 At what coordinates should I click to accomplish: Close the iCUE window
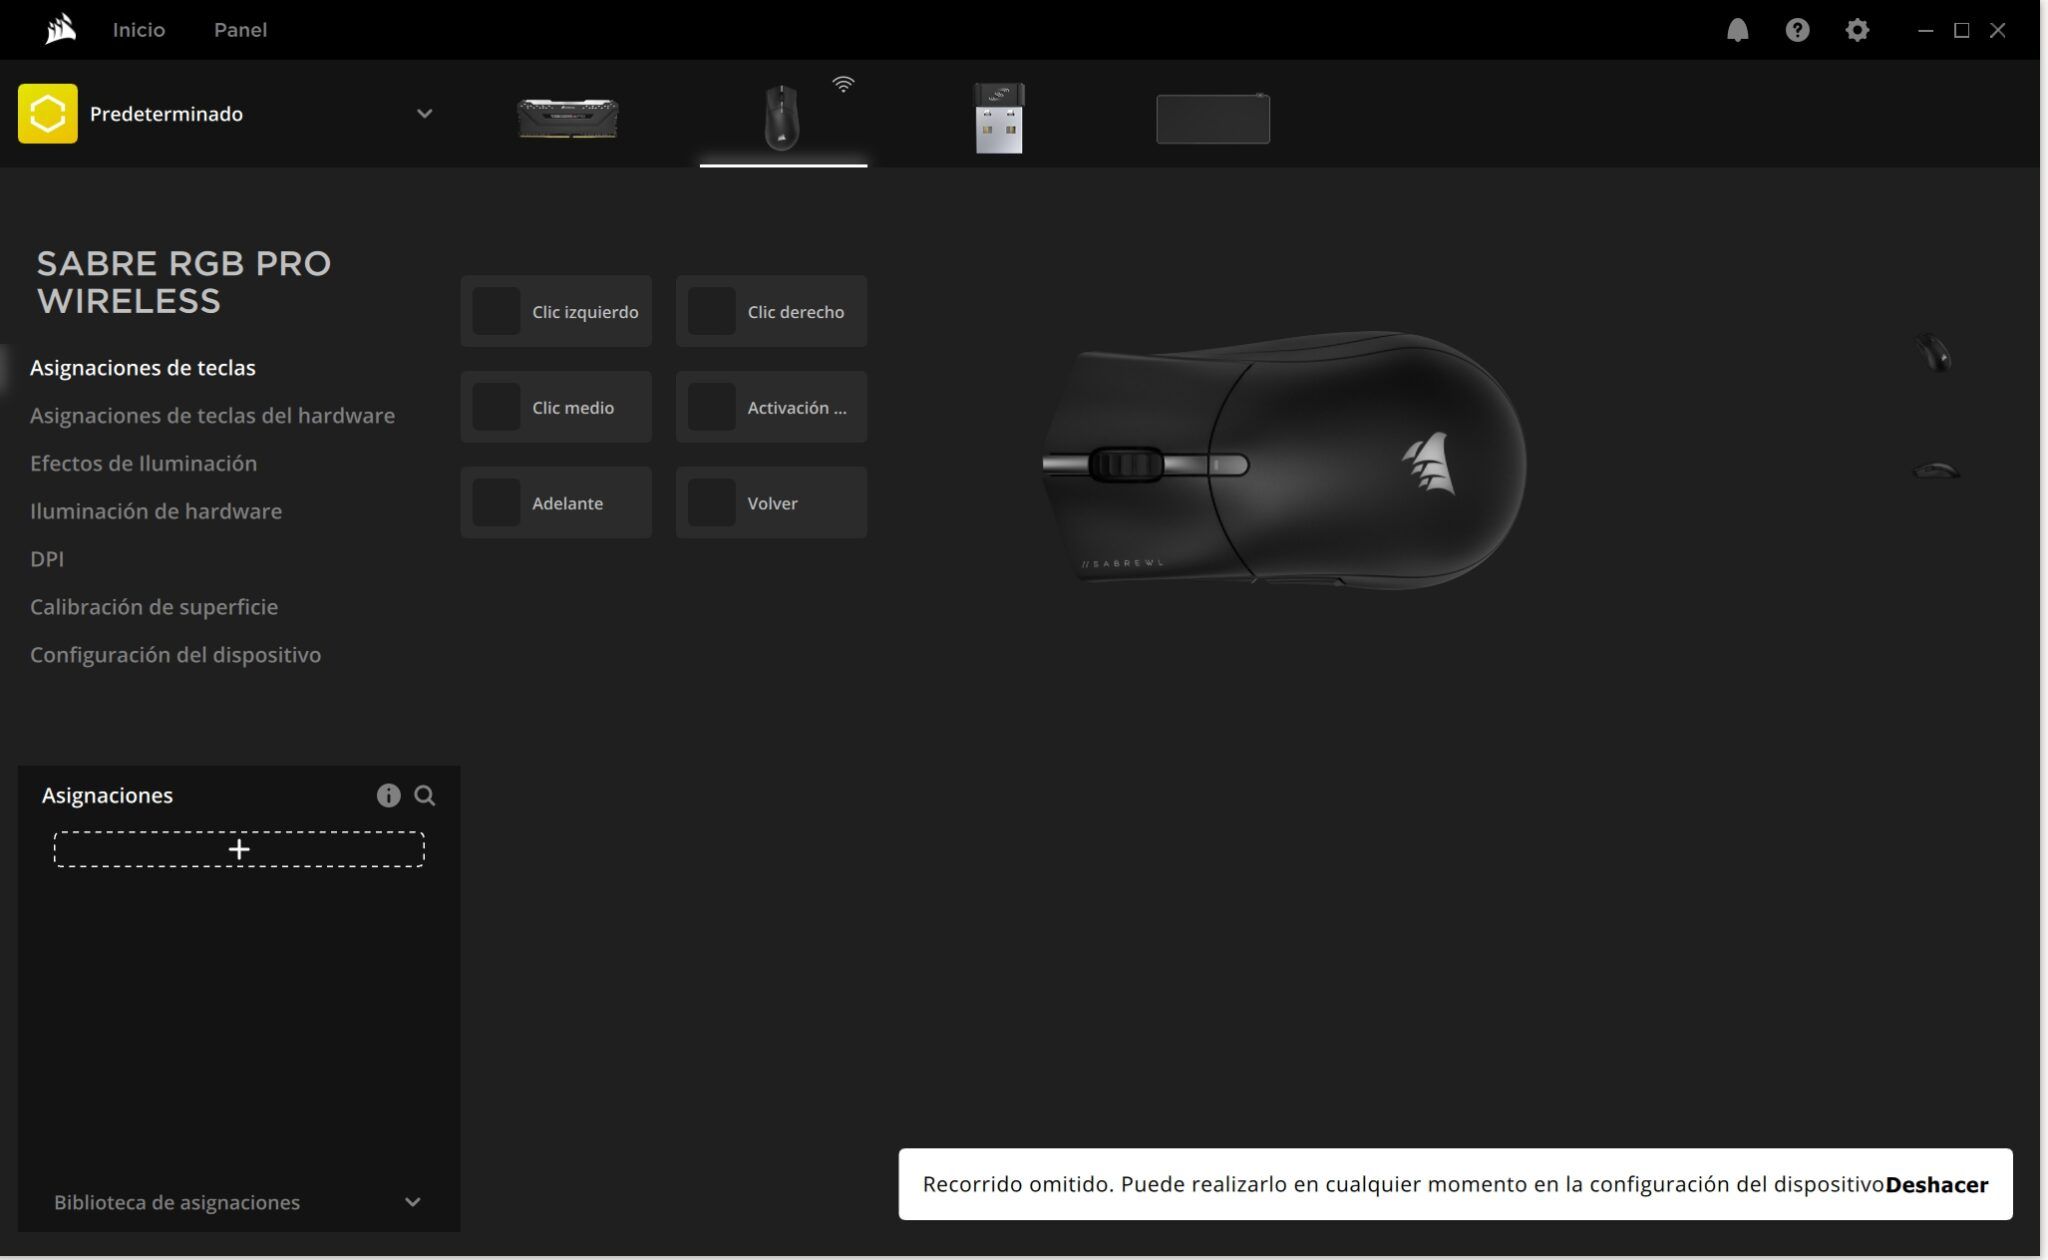[1998, 30]
